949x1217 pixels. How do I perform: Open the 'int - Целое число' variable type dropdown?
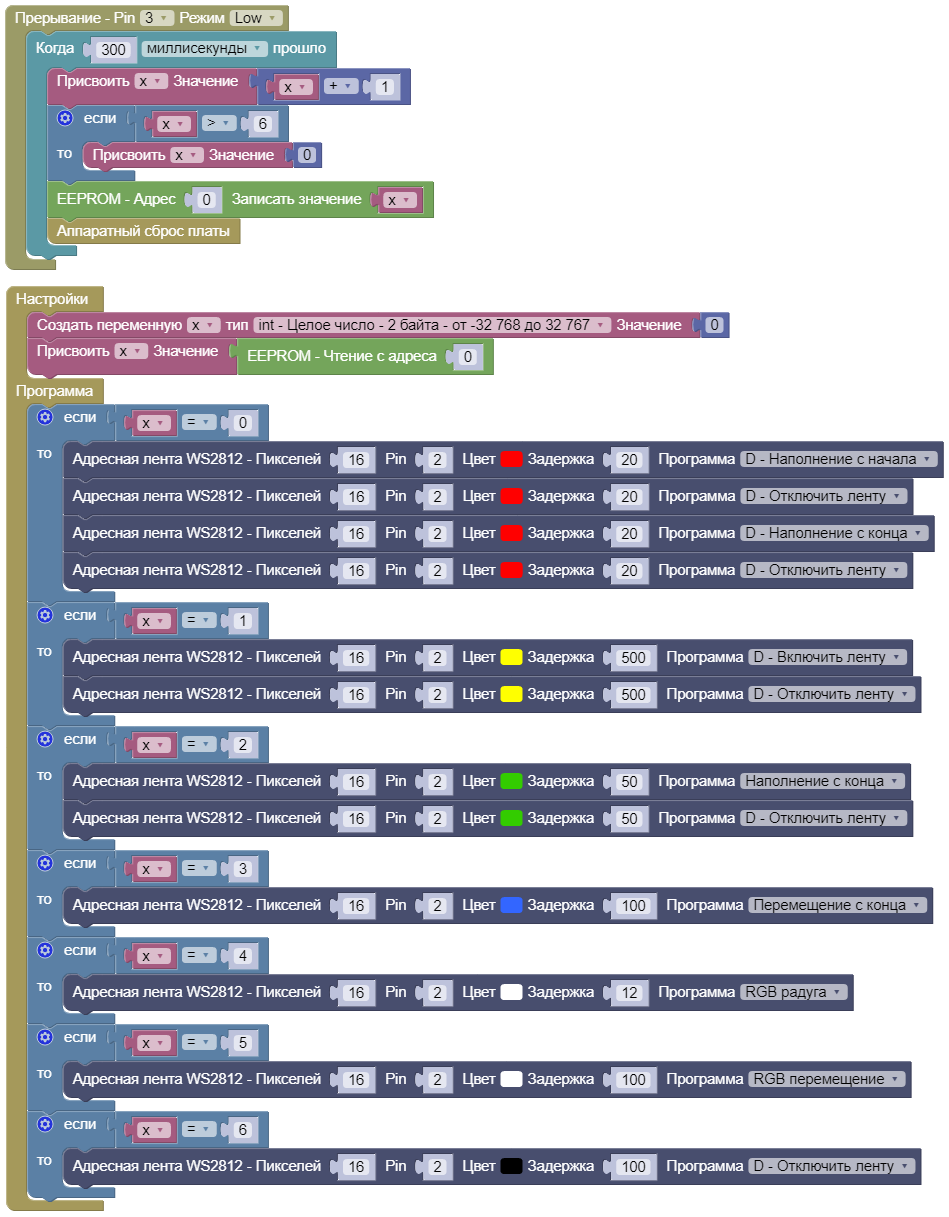pos(431,325)
